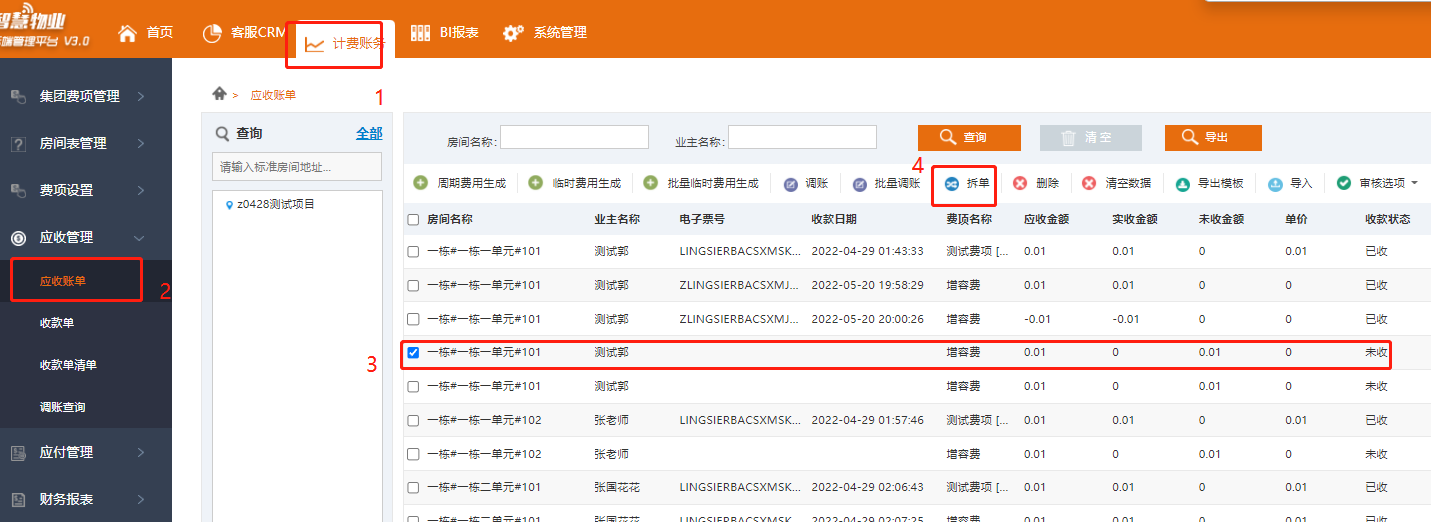Click the edit icon for 调账
The height and width of the screenshot is (522, 1431).
(791, 184)
